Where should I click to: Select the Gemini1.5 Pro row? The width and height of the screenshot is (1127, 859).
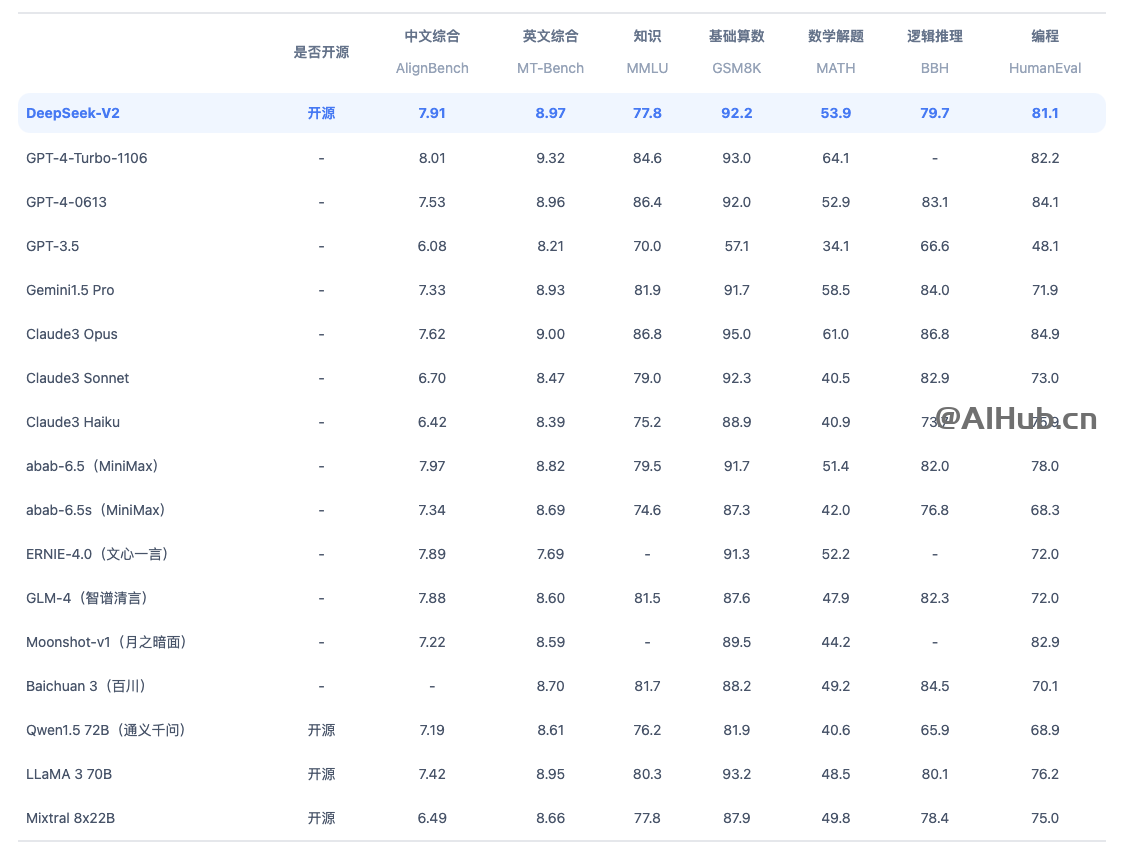click(70, 290)
